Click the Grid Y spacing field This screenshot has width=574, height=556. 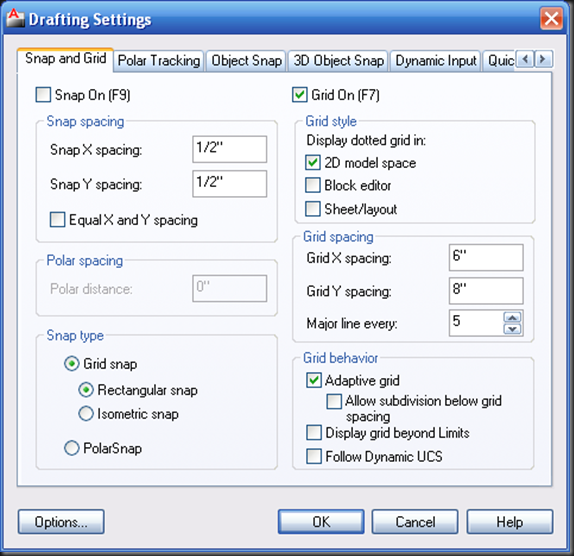(x=486, y=291)
